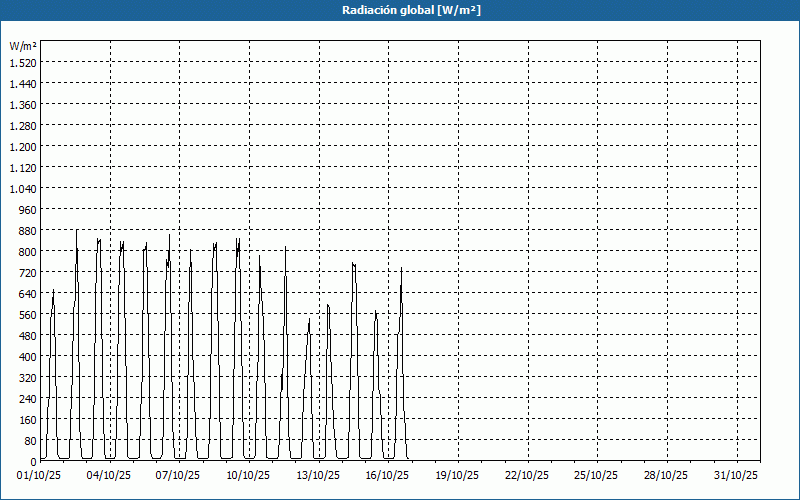
Task: Select the 19/10/25 date label
Action: pyautogui.click(x=458, y=476)
